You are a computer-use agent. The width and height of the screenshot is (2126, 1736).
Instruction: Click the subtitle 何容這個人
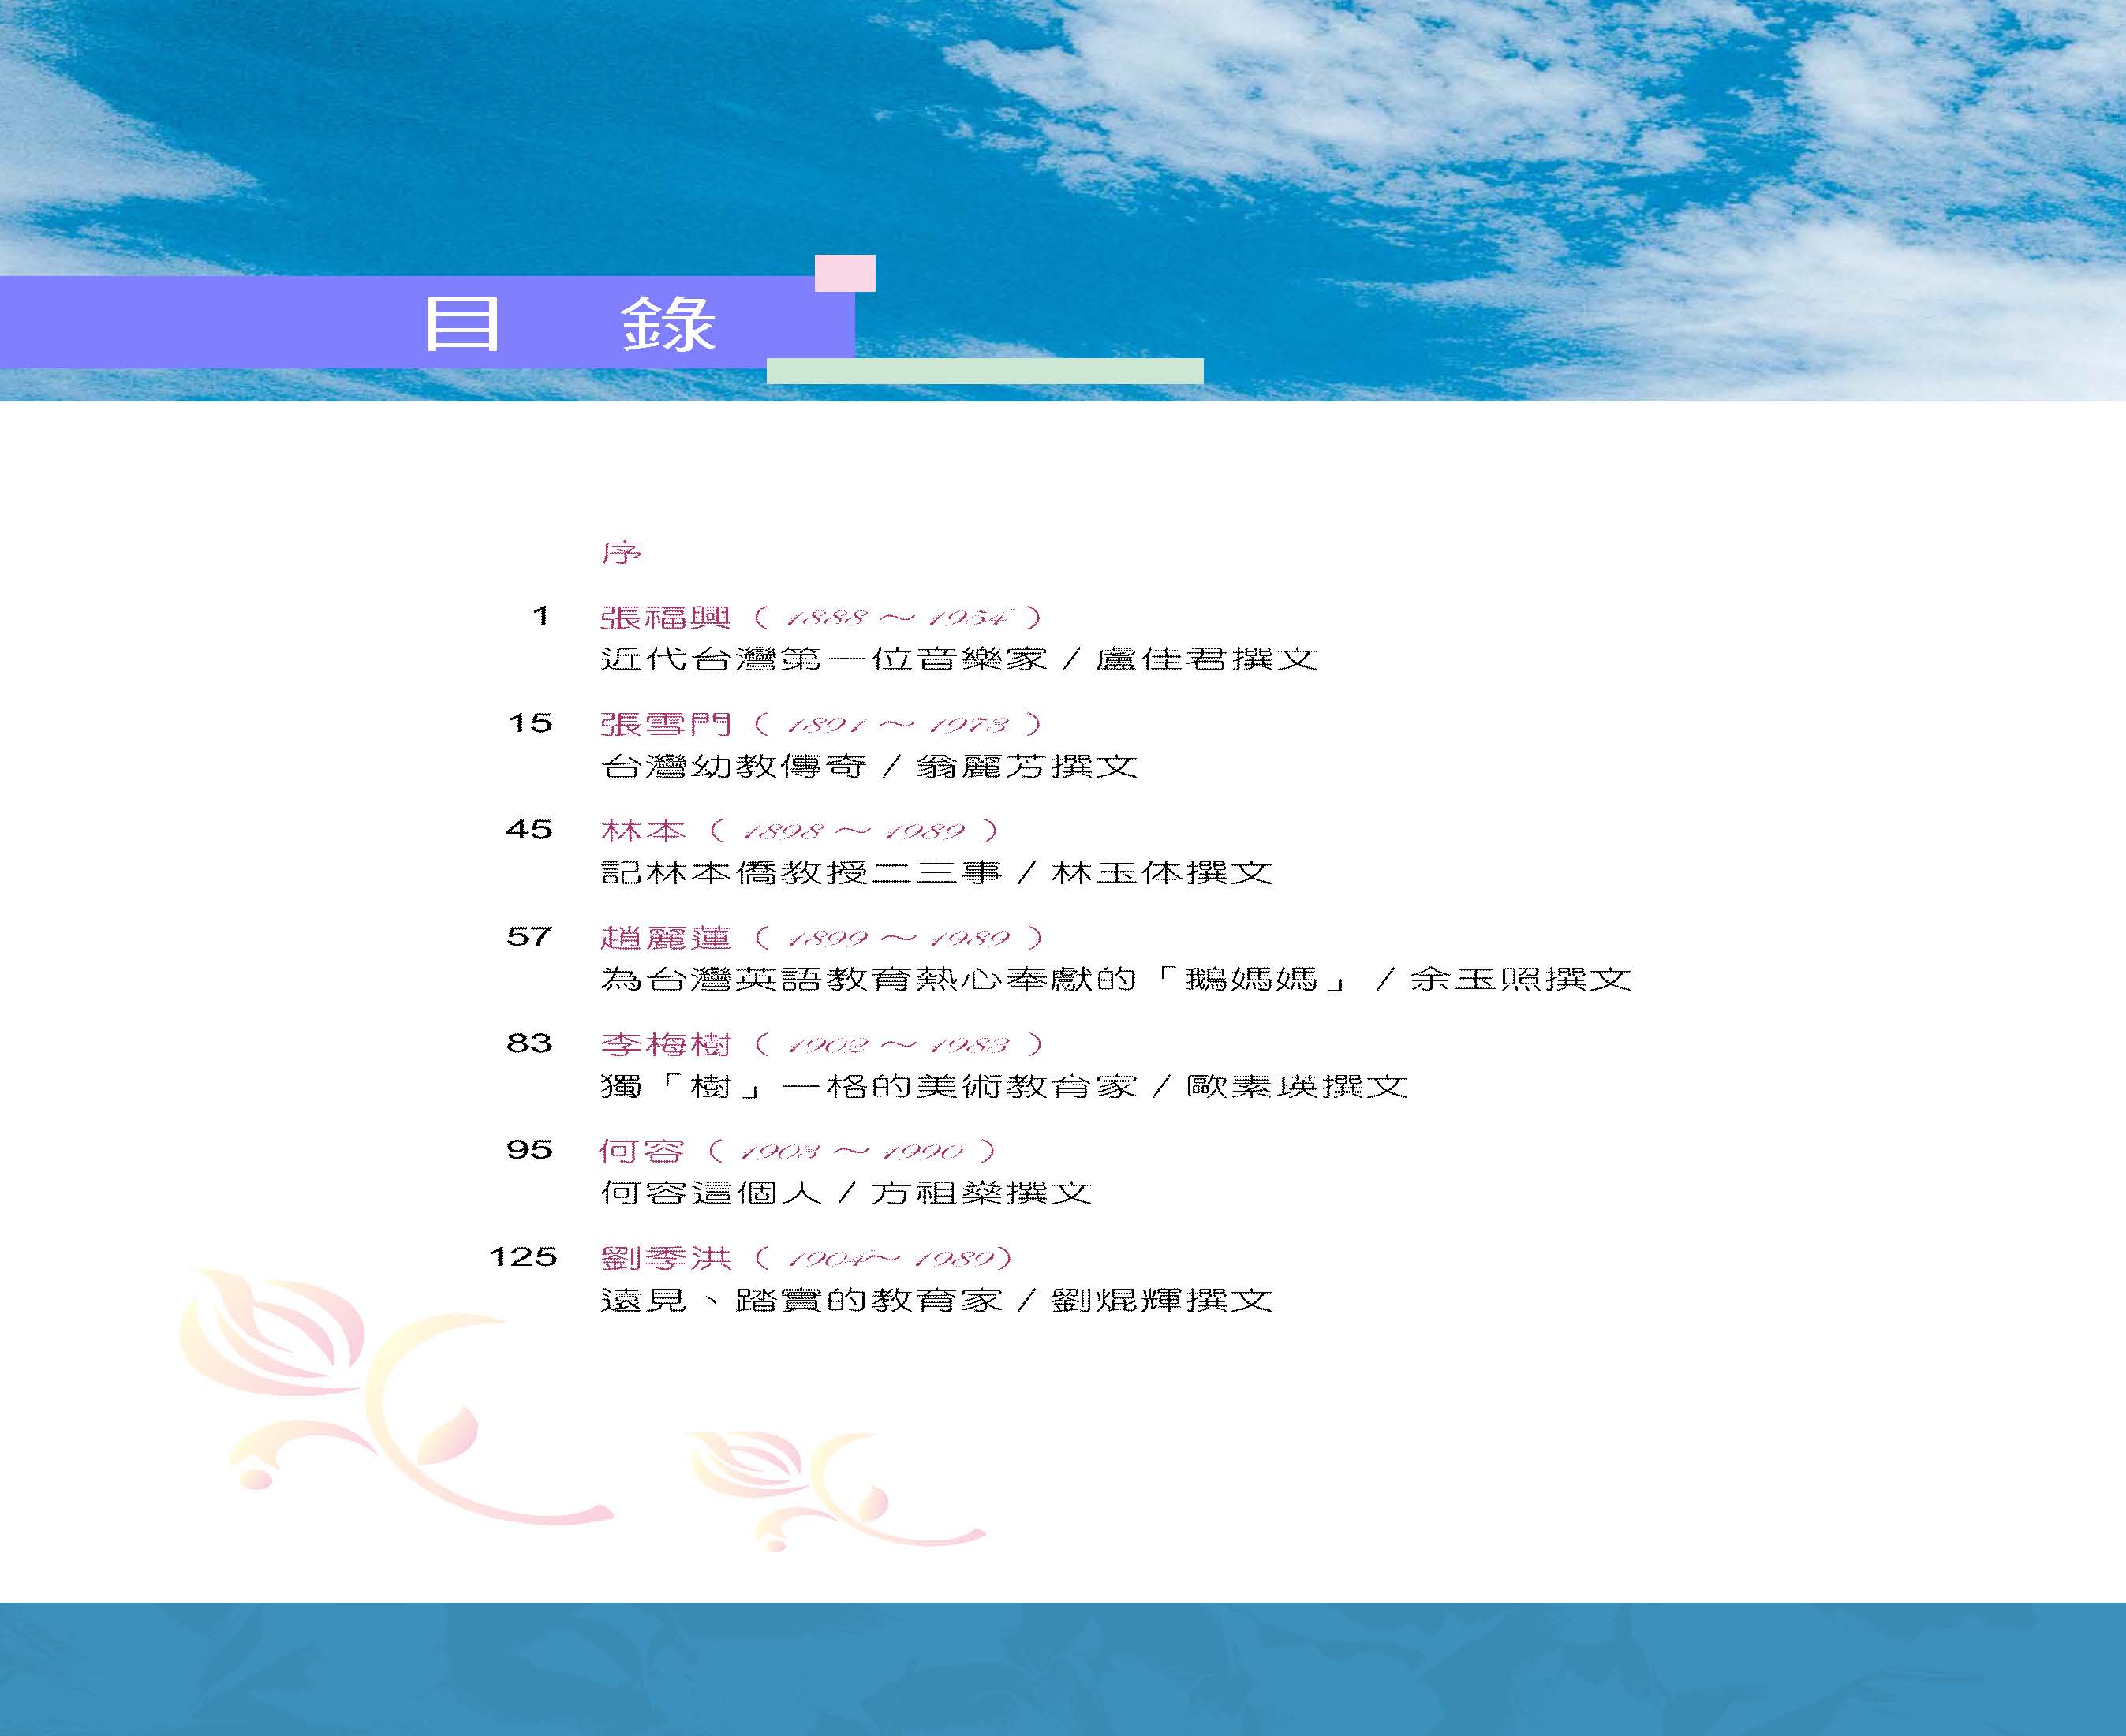click(x=711, y=1193)
